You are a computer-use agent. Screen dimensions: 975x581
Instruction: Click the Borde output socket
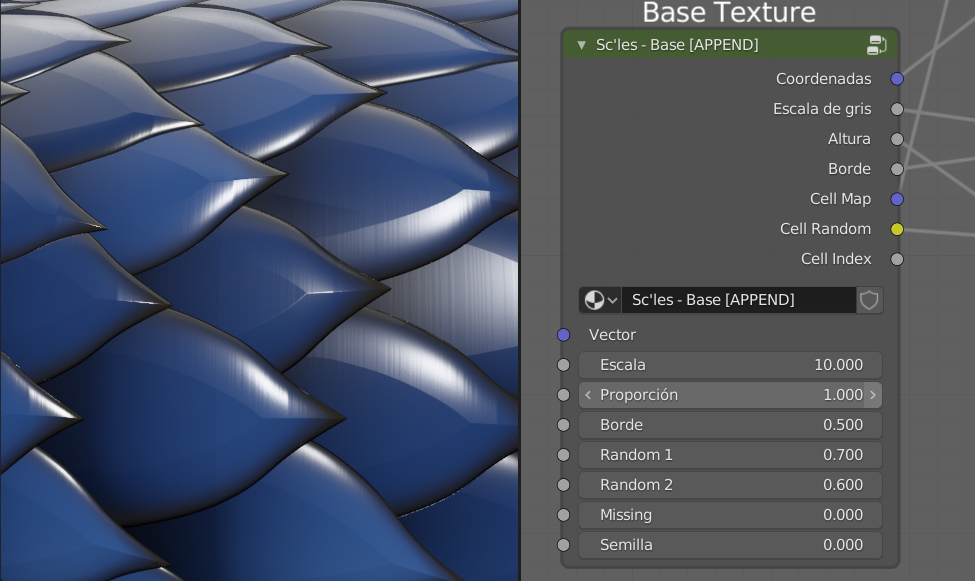(x=897, y=168)
